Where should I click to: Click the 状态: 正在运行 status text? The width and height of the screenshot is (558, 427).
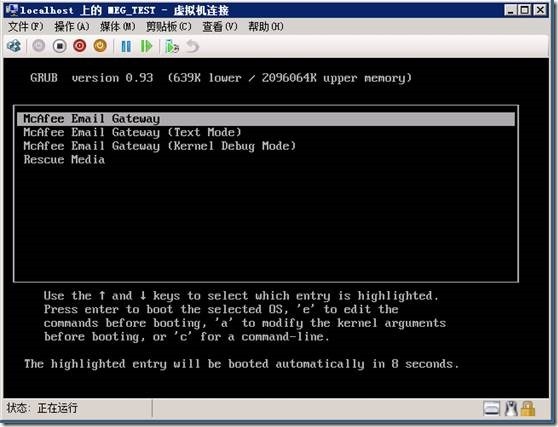point(42,408)
